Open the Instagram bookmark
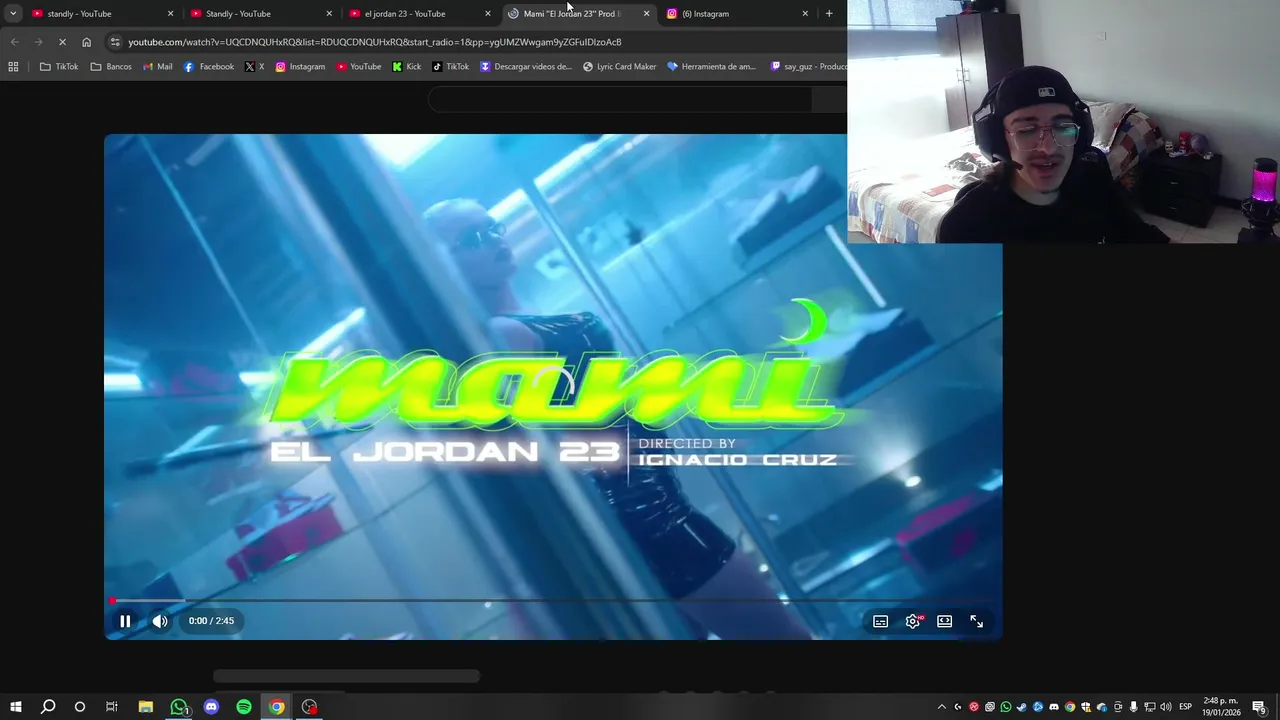 click(x=300, y=67)
